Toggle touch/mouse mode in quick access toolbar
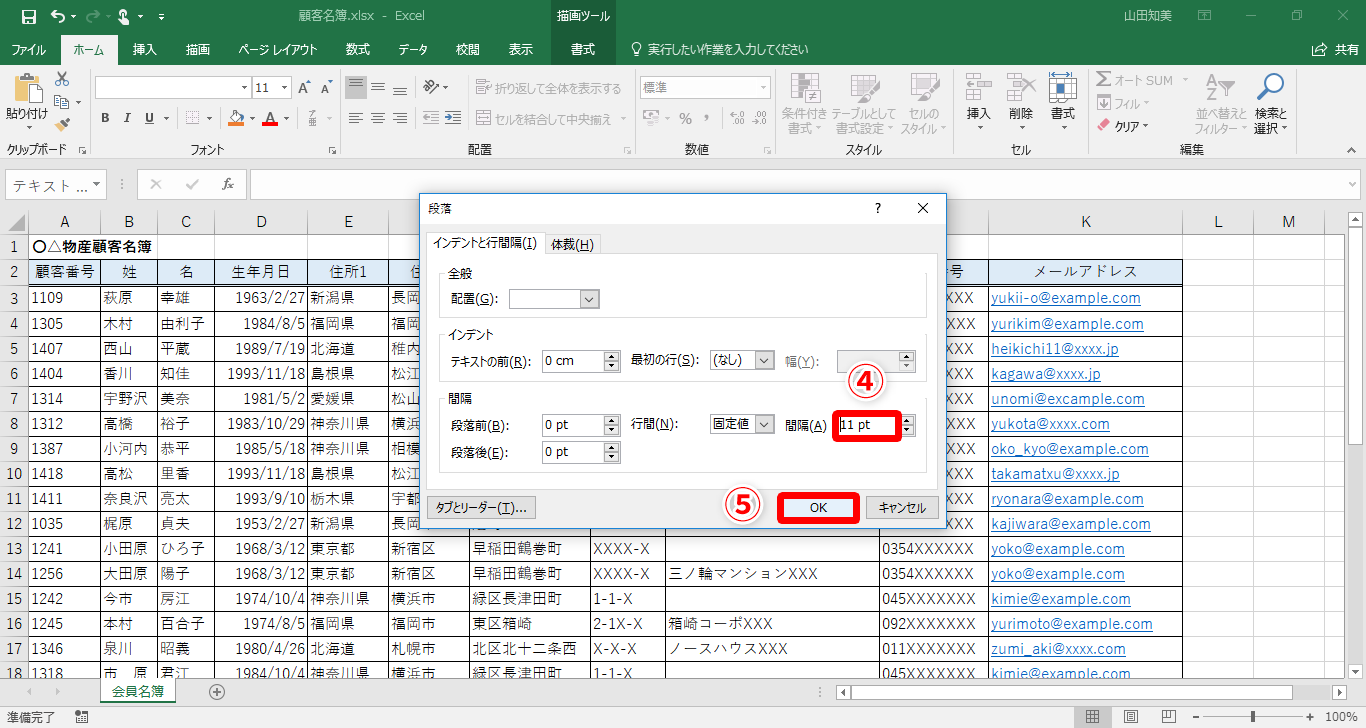 click(124, 17)
